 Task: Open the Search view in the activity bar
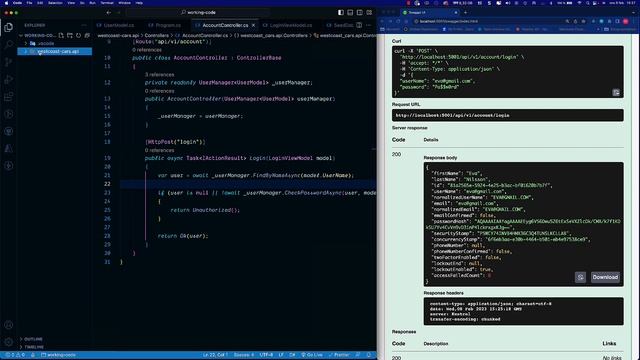click(x=9, y=44)
